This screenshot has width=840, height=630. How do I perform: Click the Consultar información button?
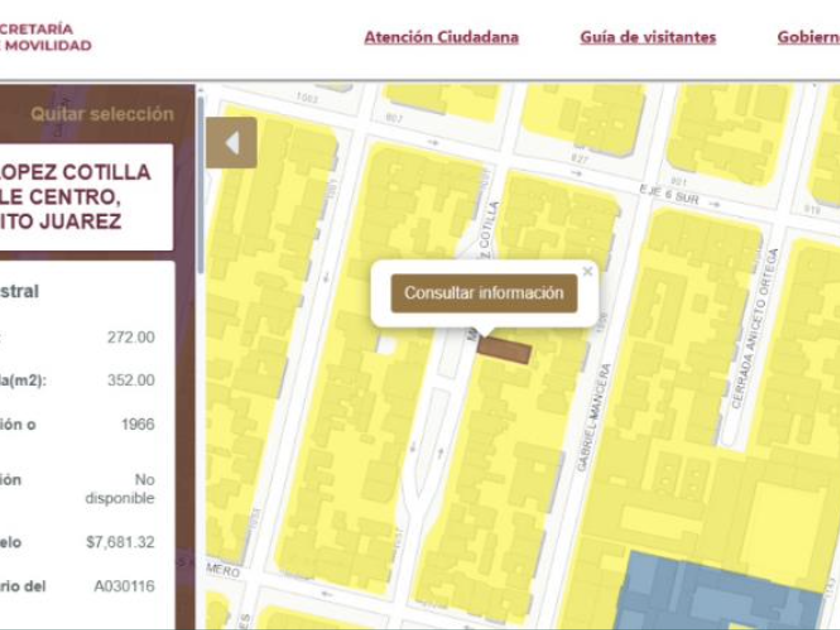[484, 293]
